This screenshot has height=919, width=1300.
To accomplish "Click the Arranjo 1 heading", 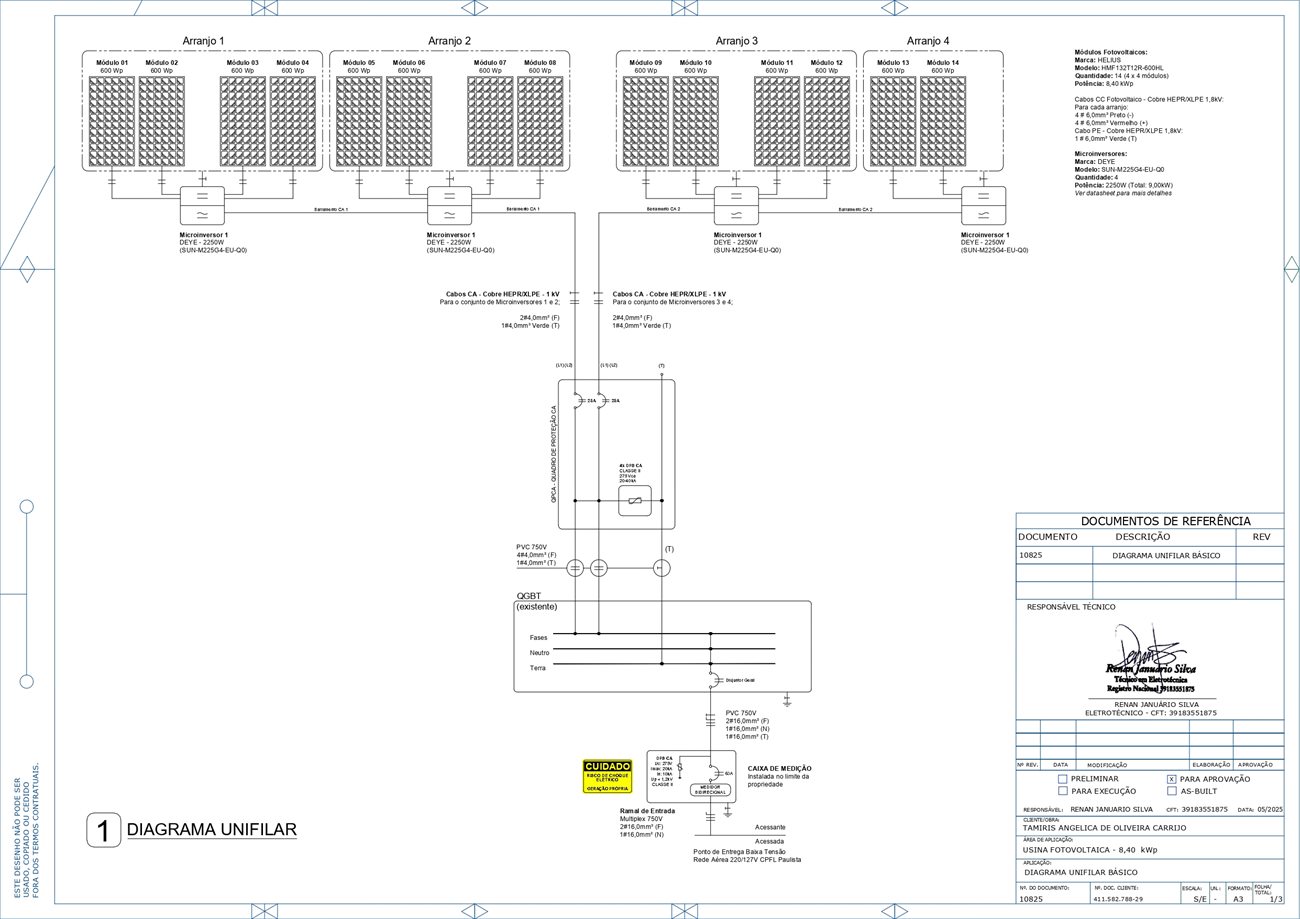I will coord(203,41).
